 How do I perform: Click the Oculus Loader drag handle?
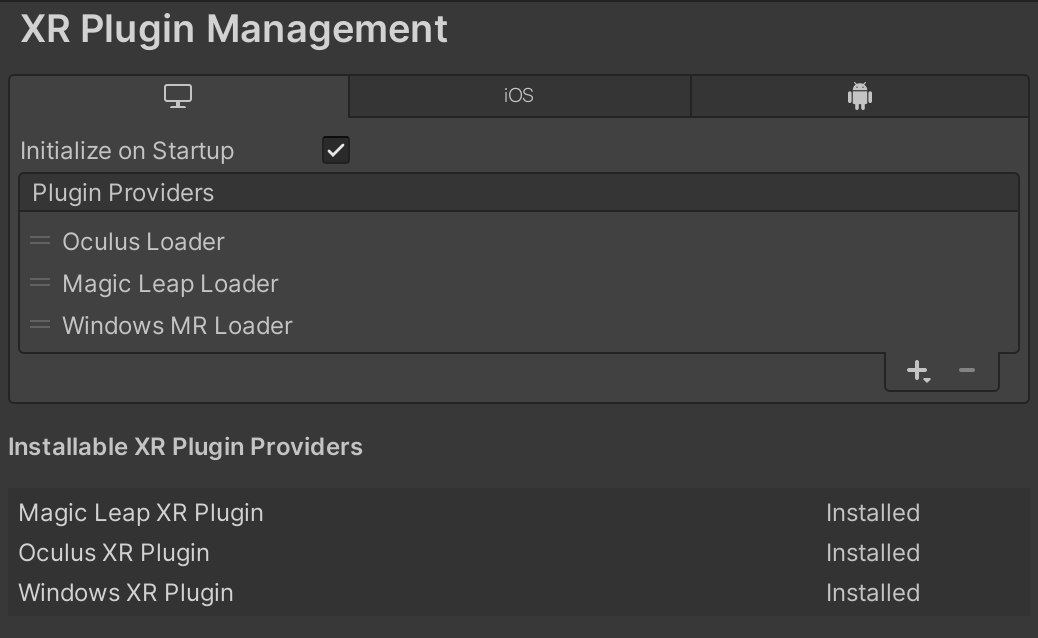coord(40,242)
